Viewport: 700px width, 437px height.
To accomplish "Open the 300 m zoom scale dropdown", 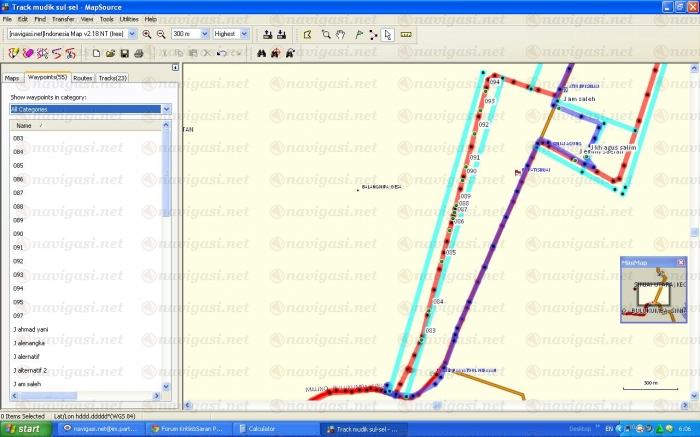I will [x=204, y=33].
